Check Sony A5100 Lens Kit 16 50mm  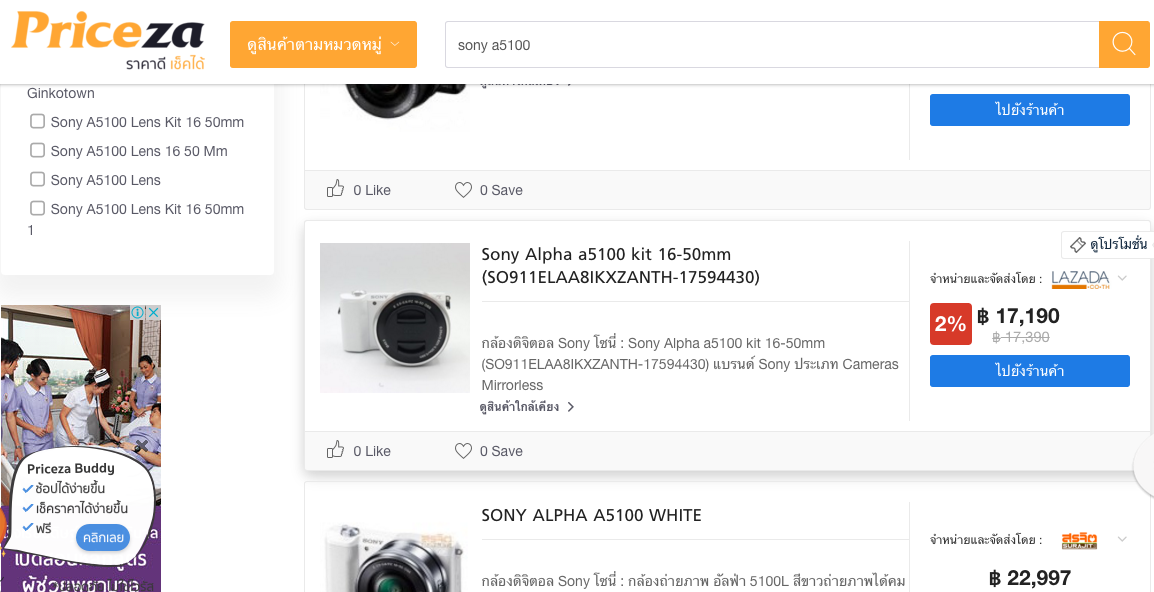[x=38, y=121]
